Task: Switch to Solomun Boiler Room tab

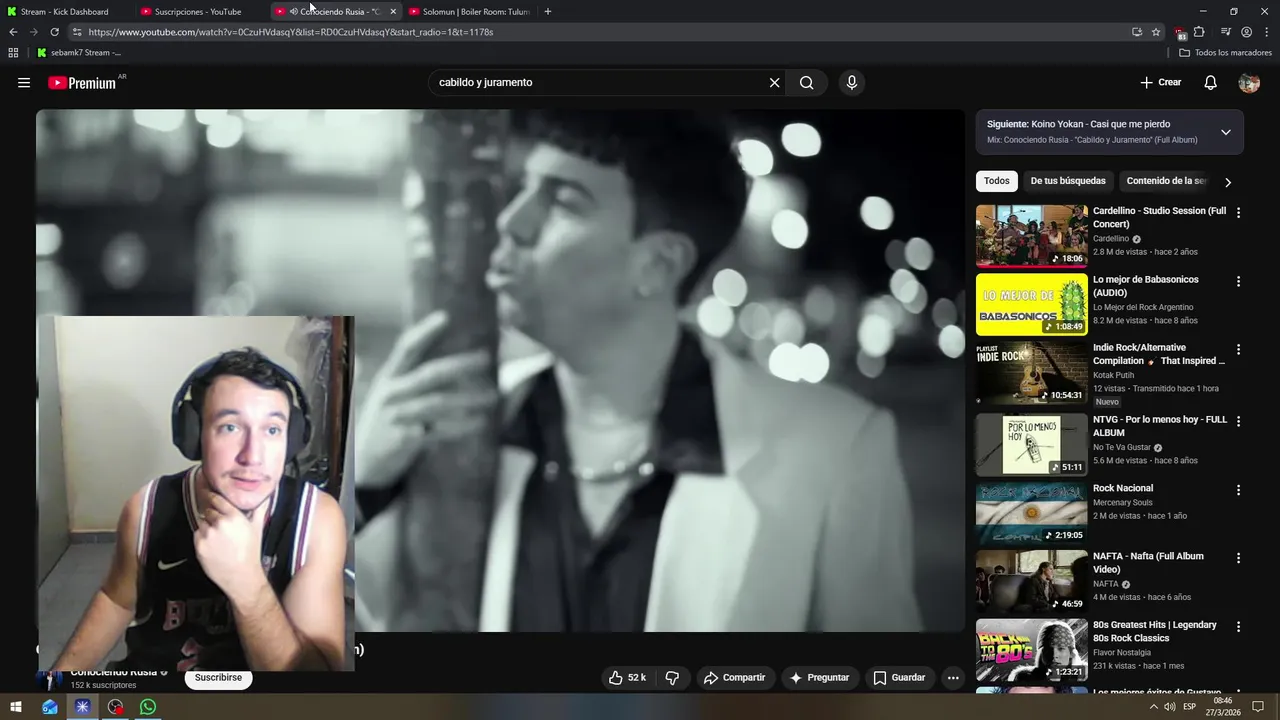Action: 469,12
